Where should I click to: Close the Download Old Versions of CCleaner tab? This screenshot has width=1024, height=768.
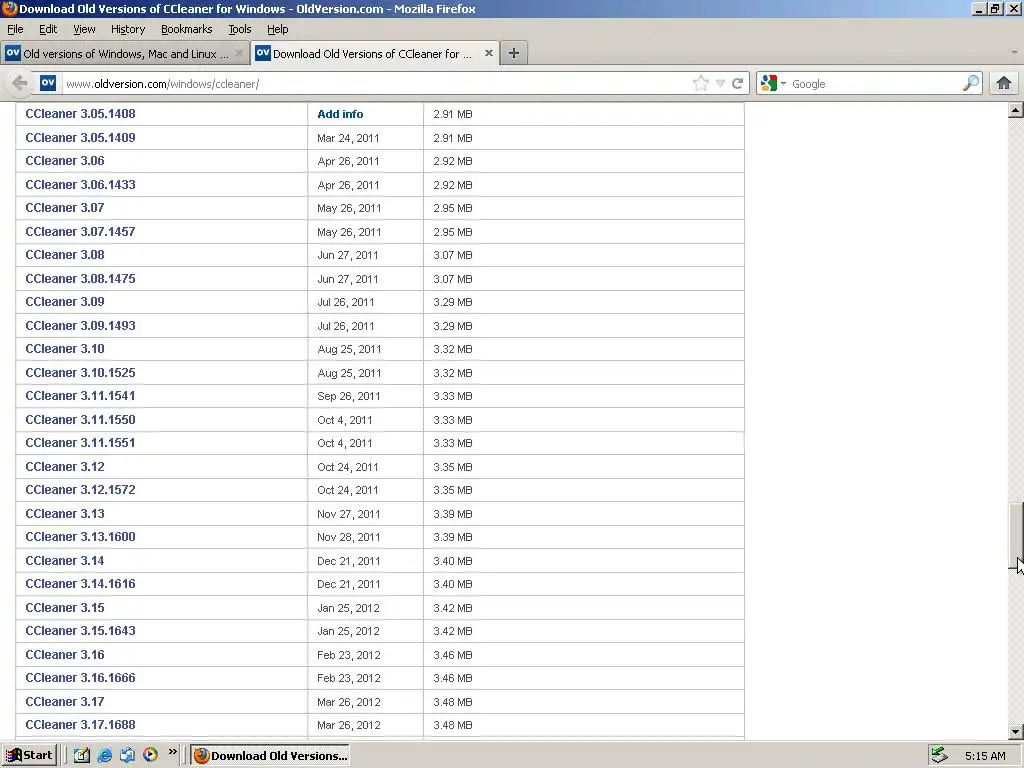[488, 54]
